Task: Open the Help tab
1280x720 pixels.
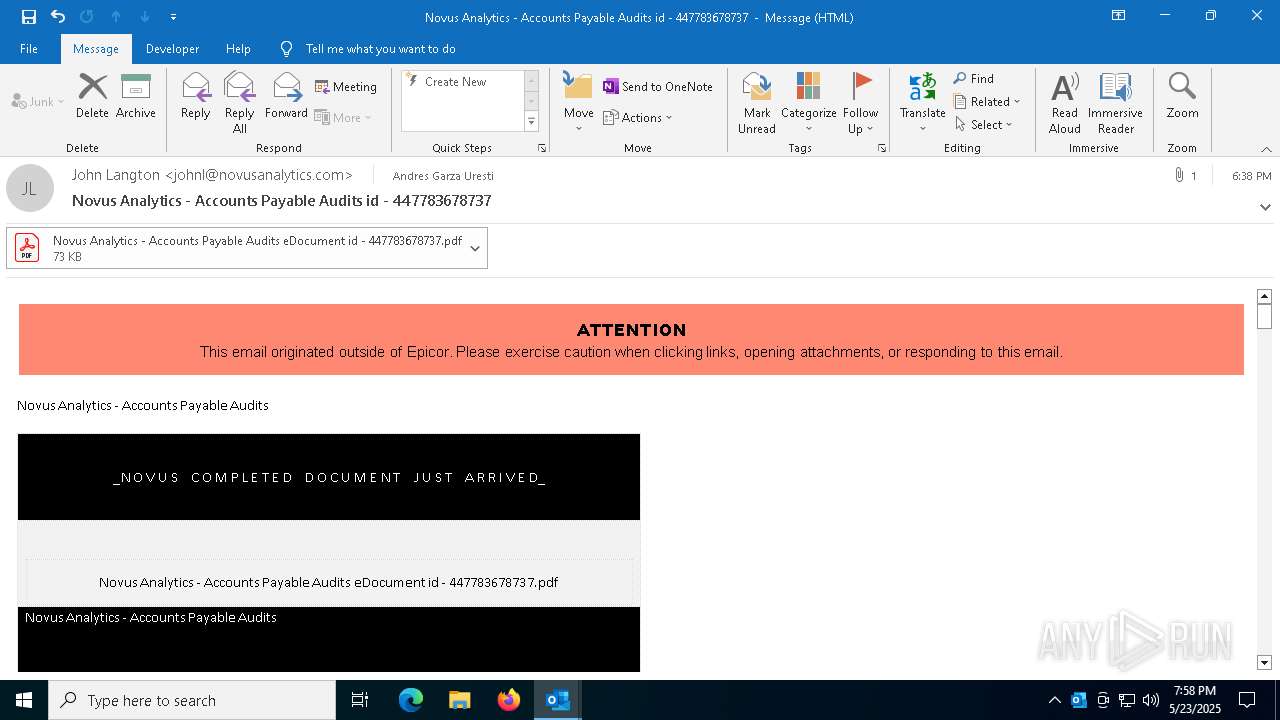Action: pyautogui.click(x=238, y=49)
